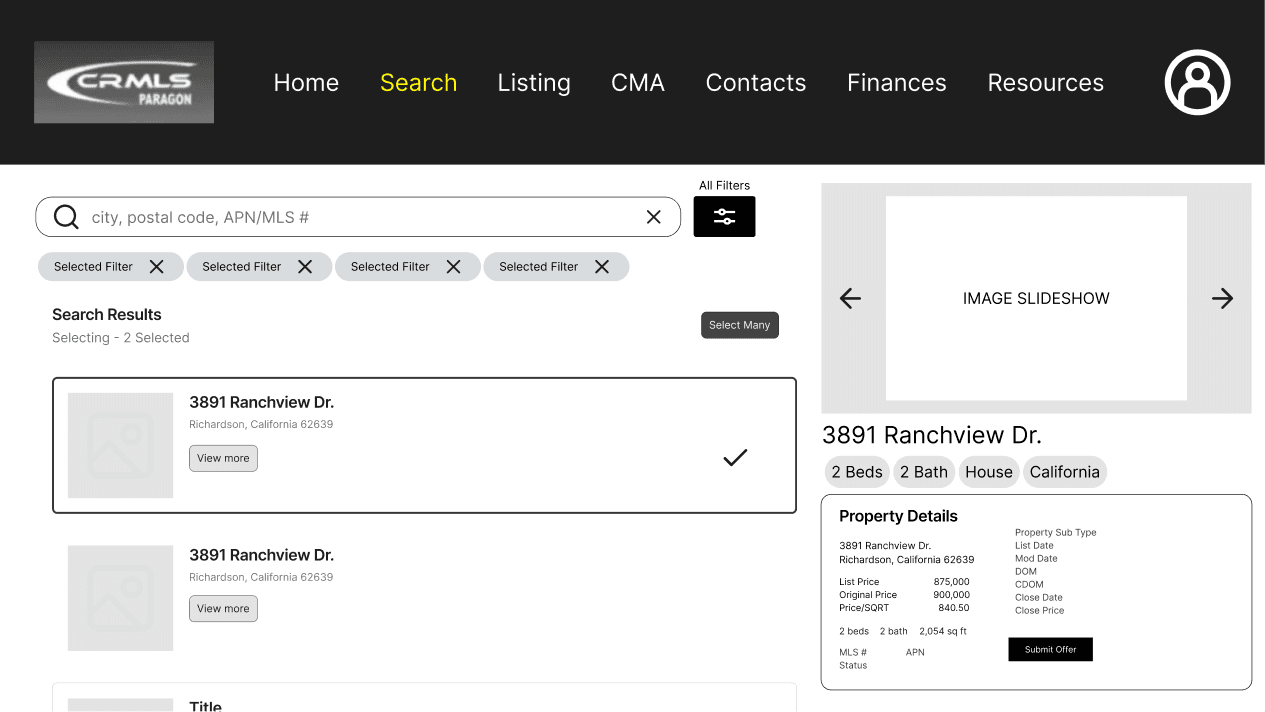Image resolution: width=1265 pixels, height=712 pixels.
Task: Click the Status label
Action: (853, 666)
